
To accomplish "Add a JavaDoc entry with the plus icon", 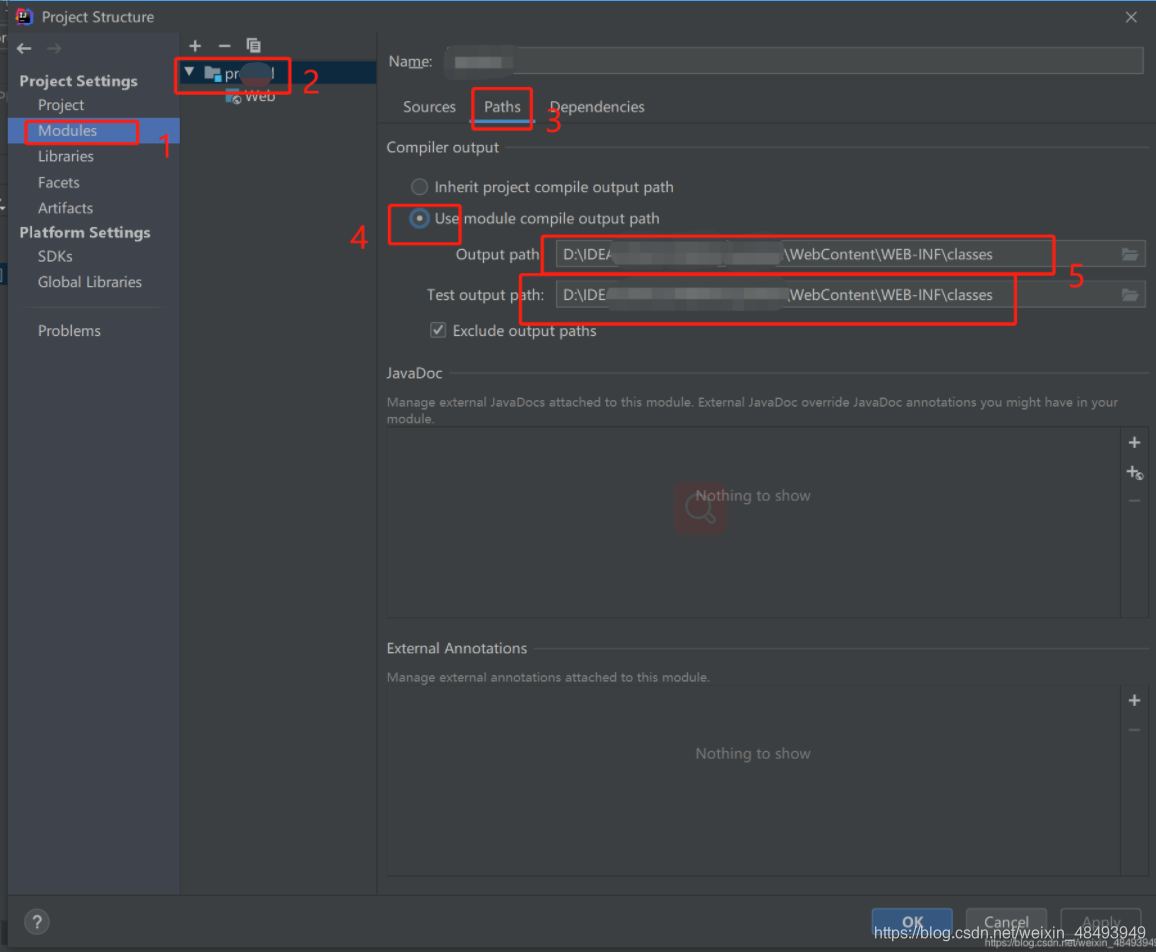I will tap(1134, 441).
